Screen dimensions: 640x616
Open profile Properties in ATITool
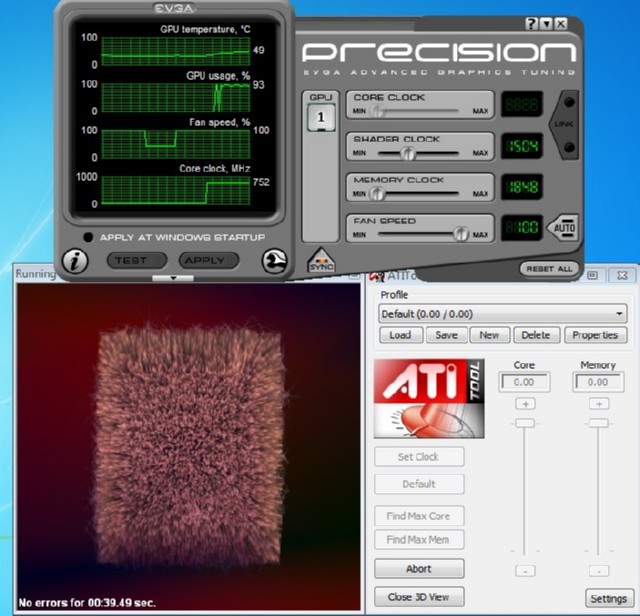tap(596, 335)
